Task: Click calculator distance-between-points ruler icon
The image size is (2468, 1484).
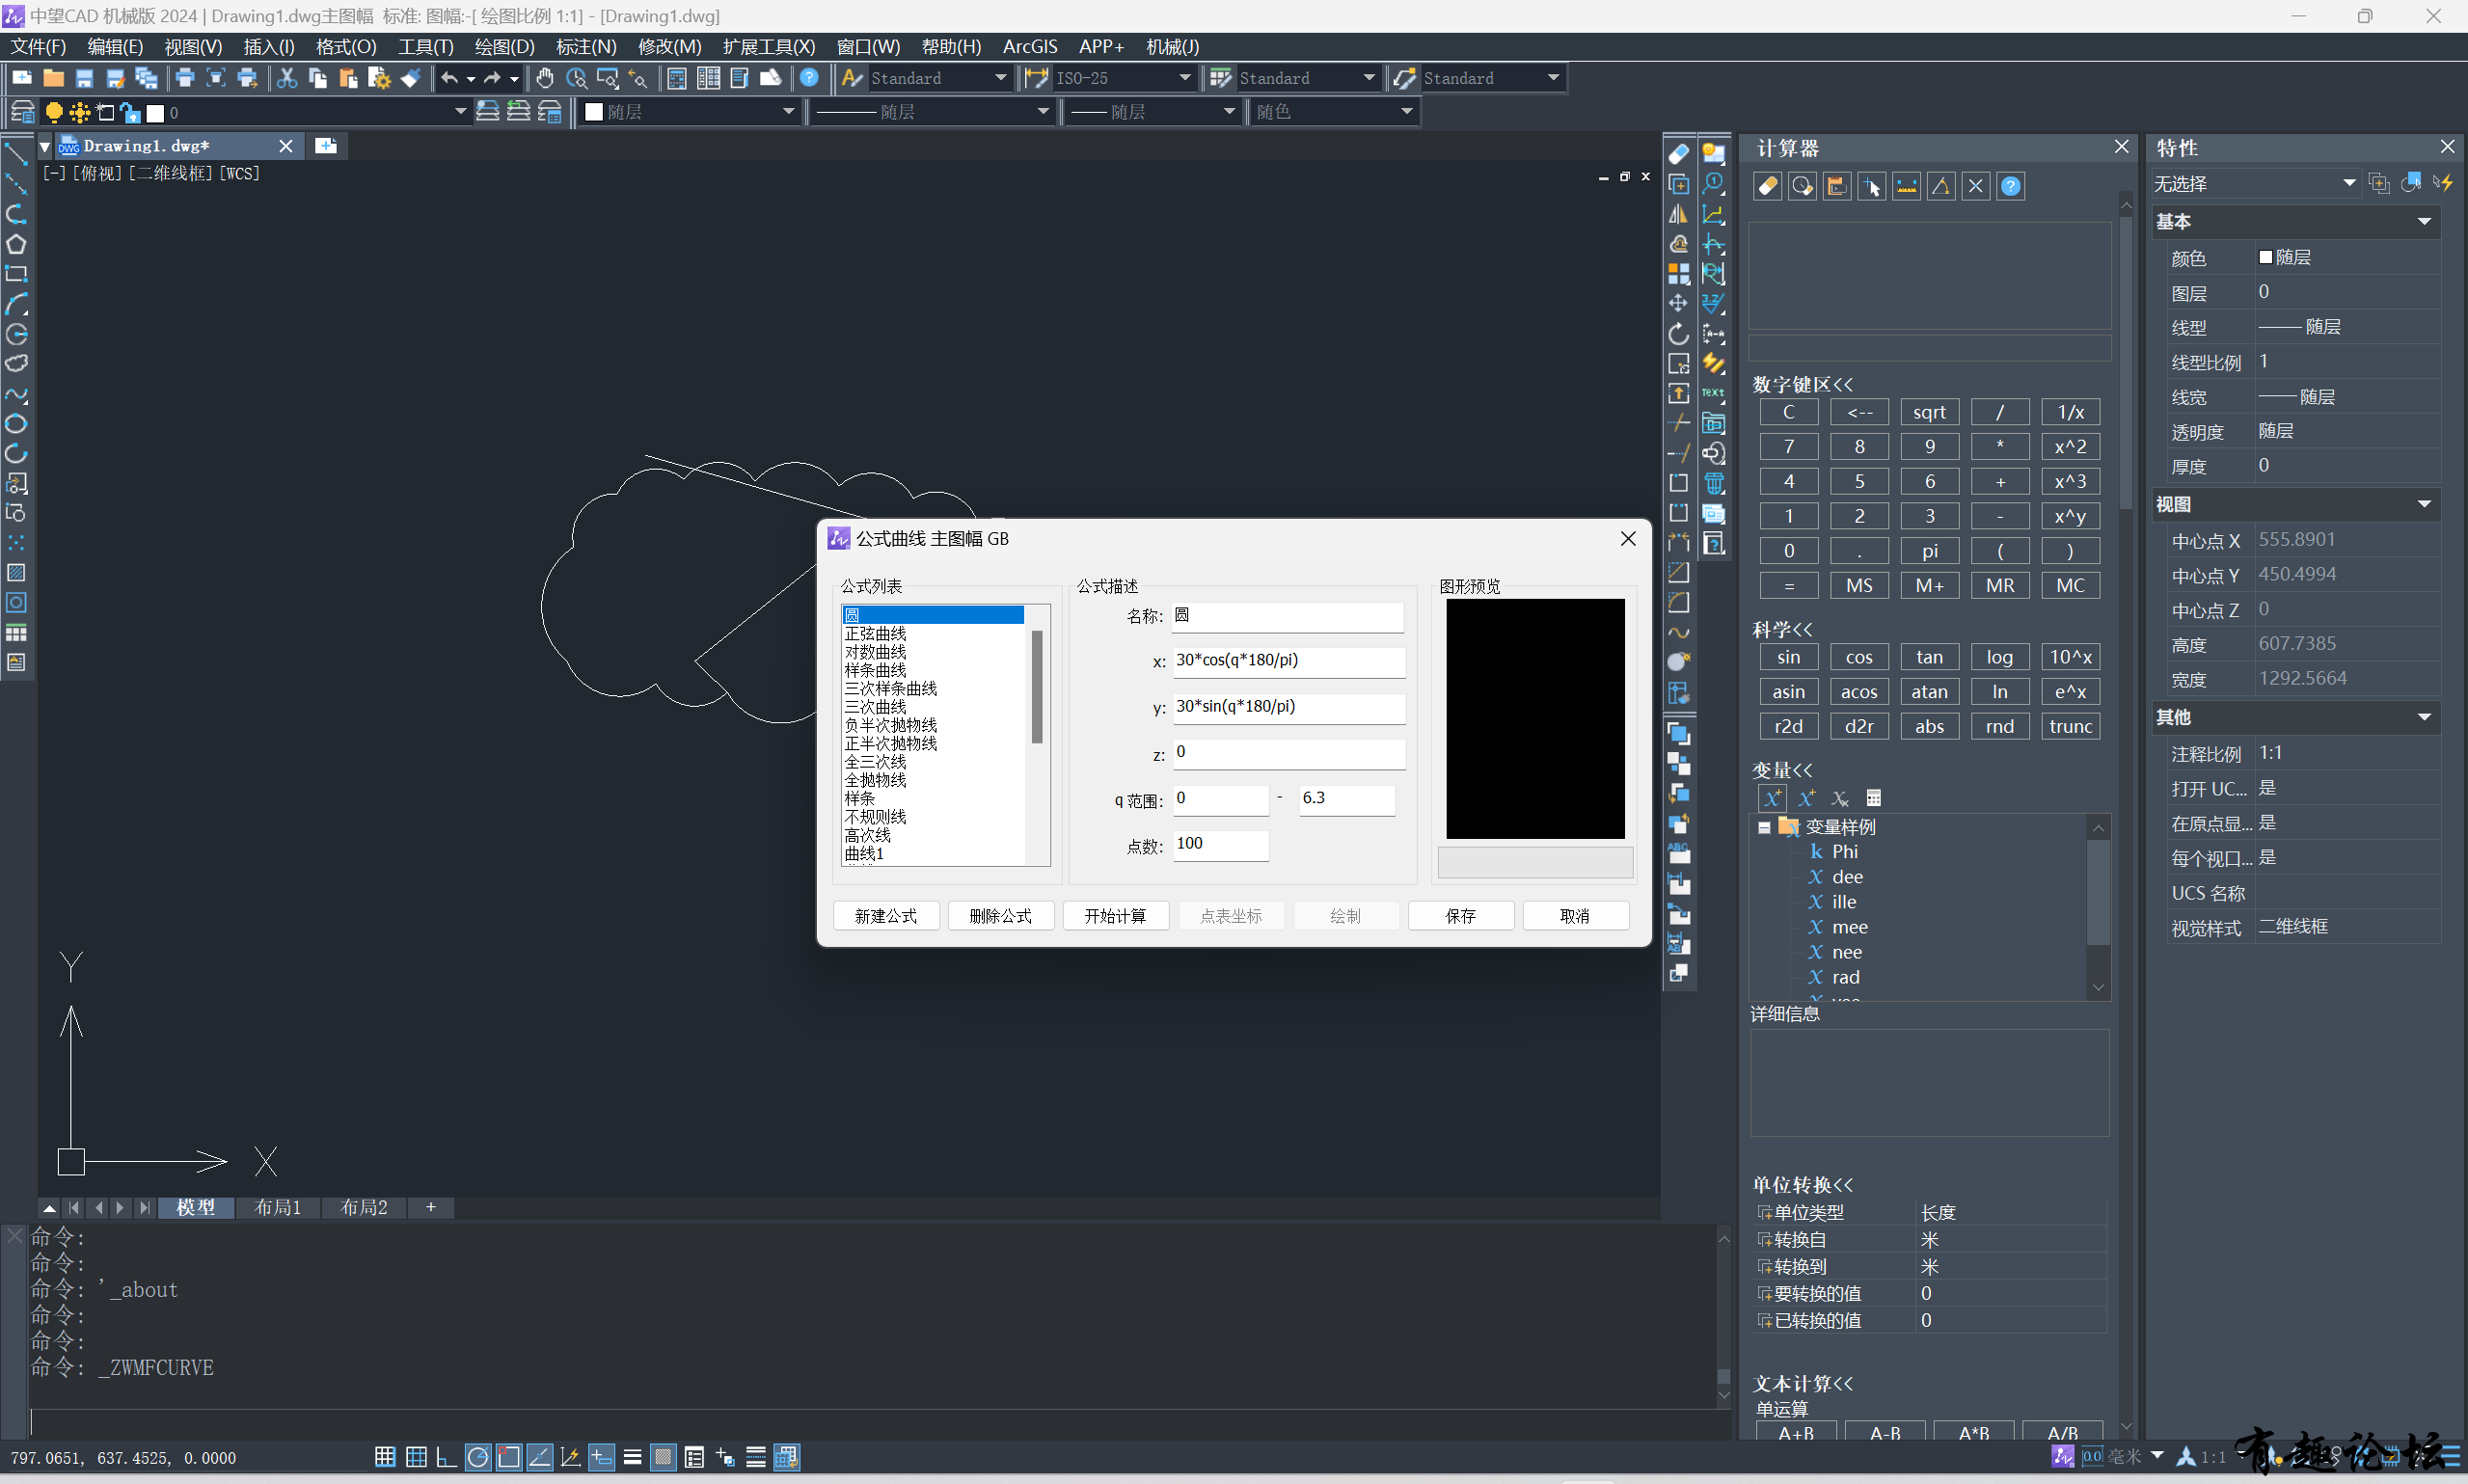Action: 1906,186
